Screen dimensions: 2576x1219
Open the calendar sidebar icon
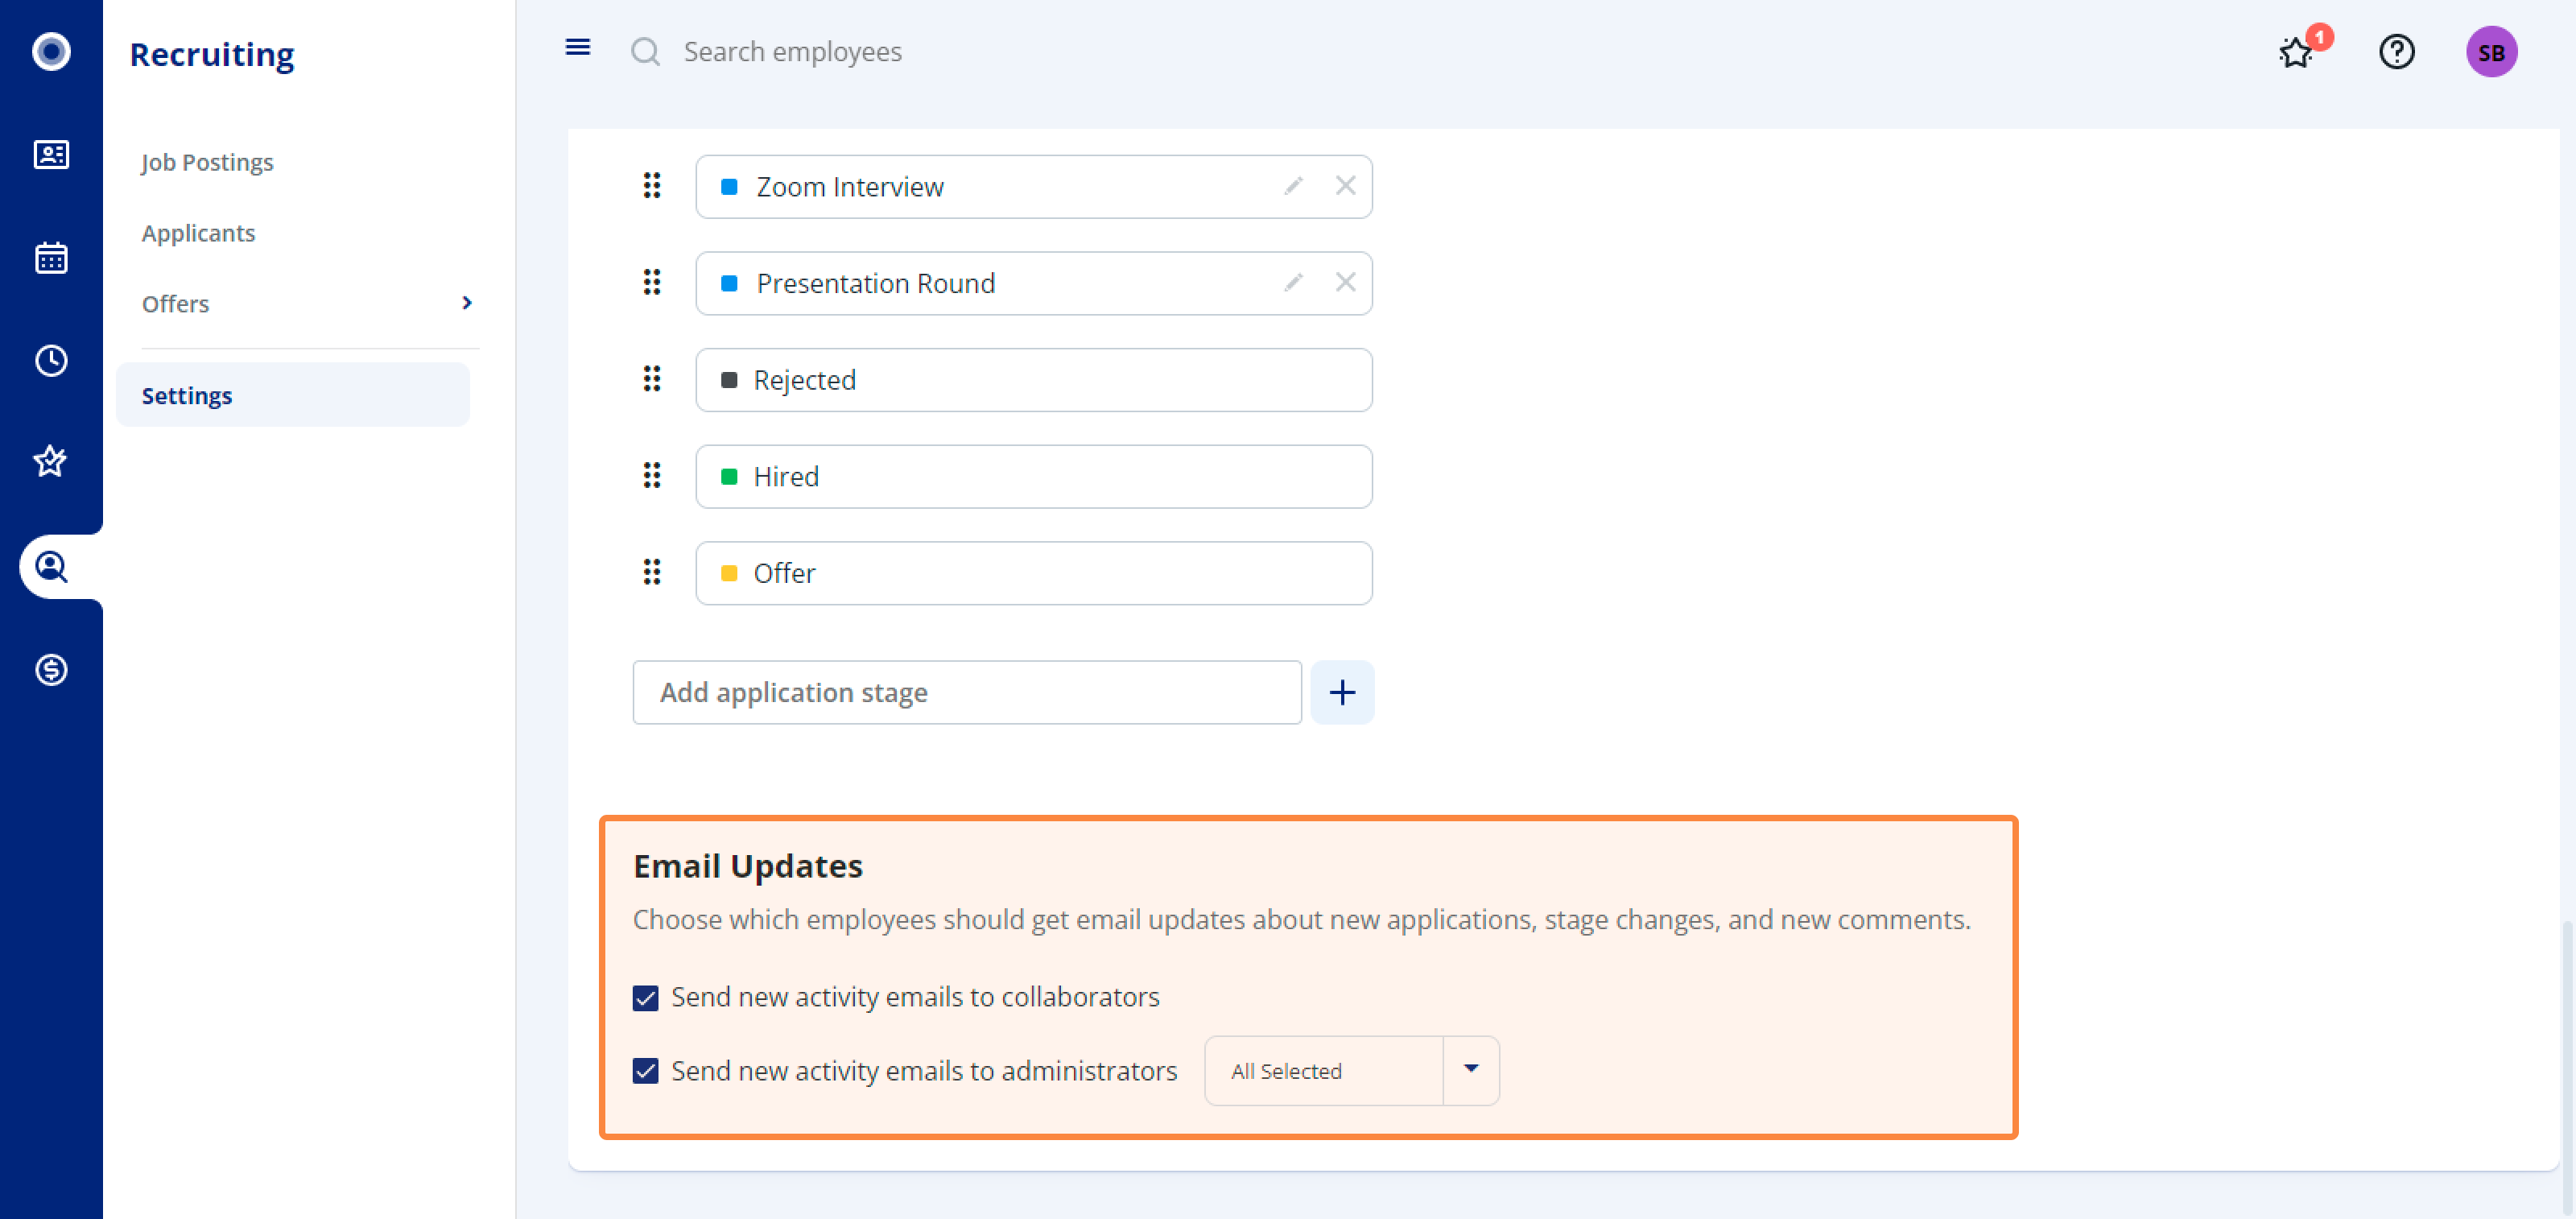pos(51,257)
